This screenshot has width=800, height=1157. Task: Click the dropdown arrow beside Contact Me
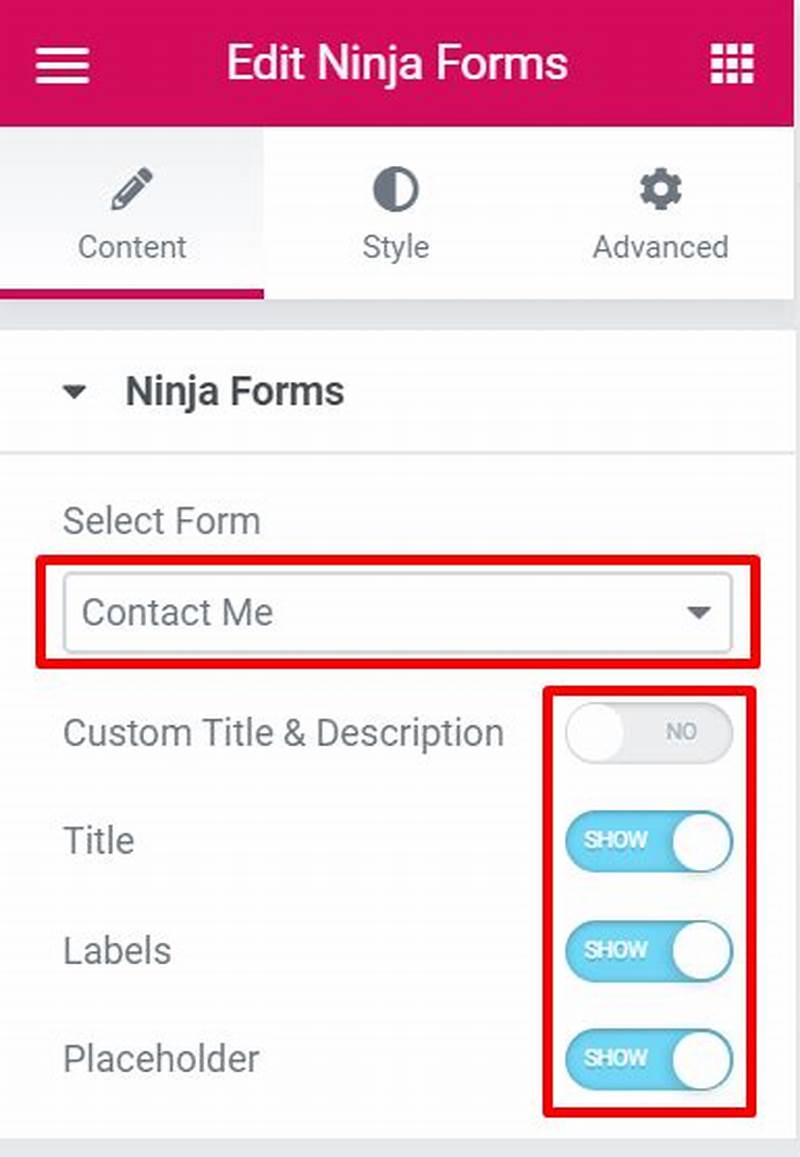(x=700, y=613)
